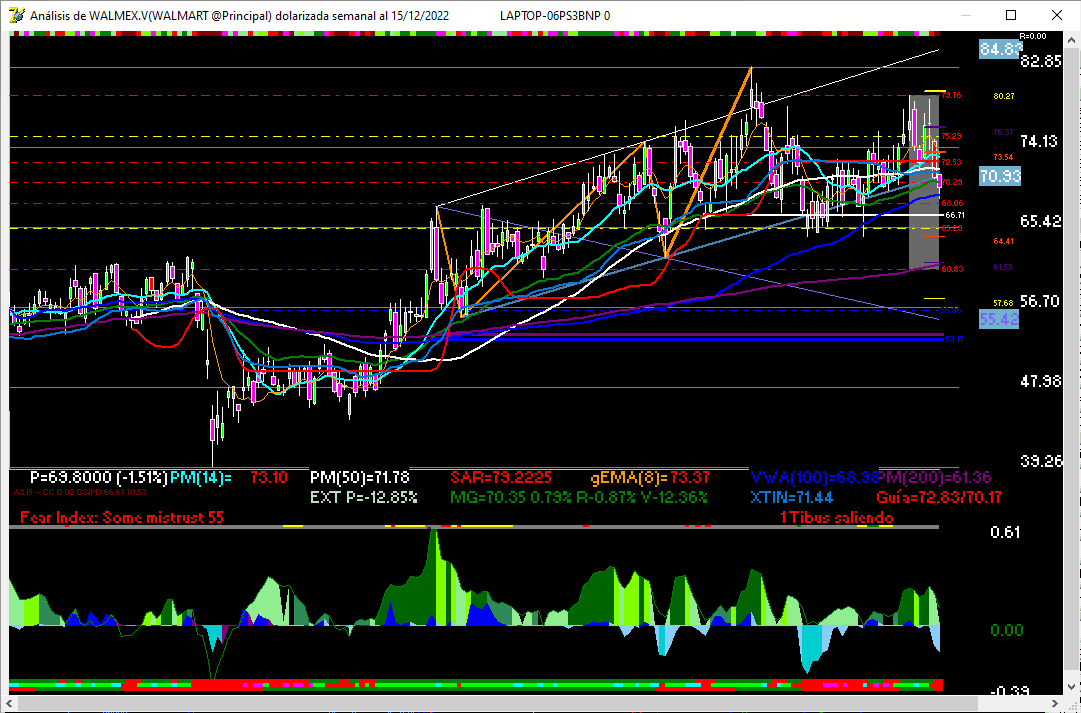Click the R=0.00 label
This screenshot has width=1081, height=713.
click(1032, 36)
